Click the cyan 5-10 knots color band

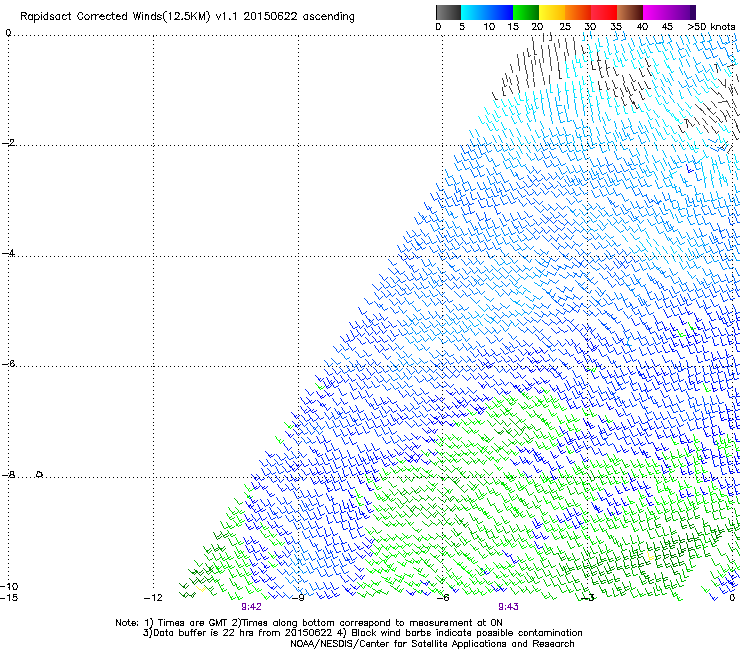tap(474, 12)
